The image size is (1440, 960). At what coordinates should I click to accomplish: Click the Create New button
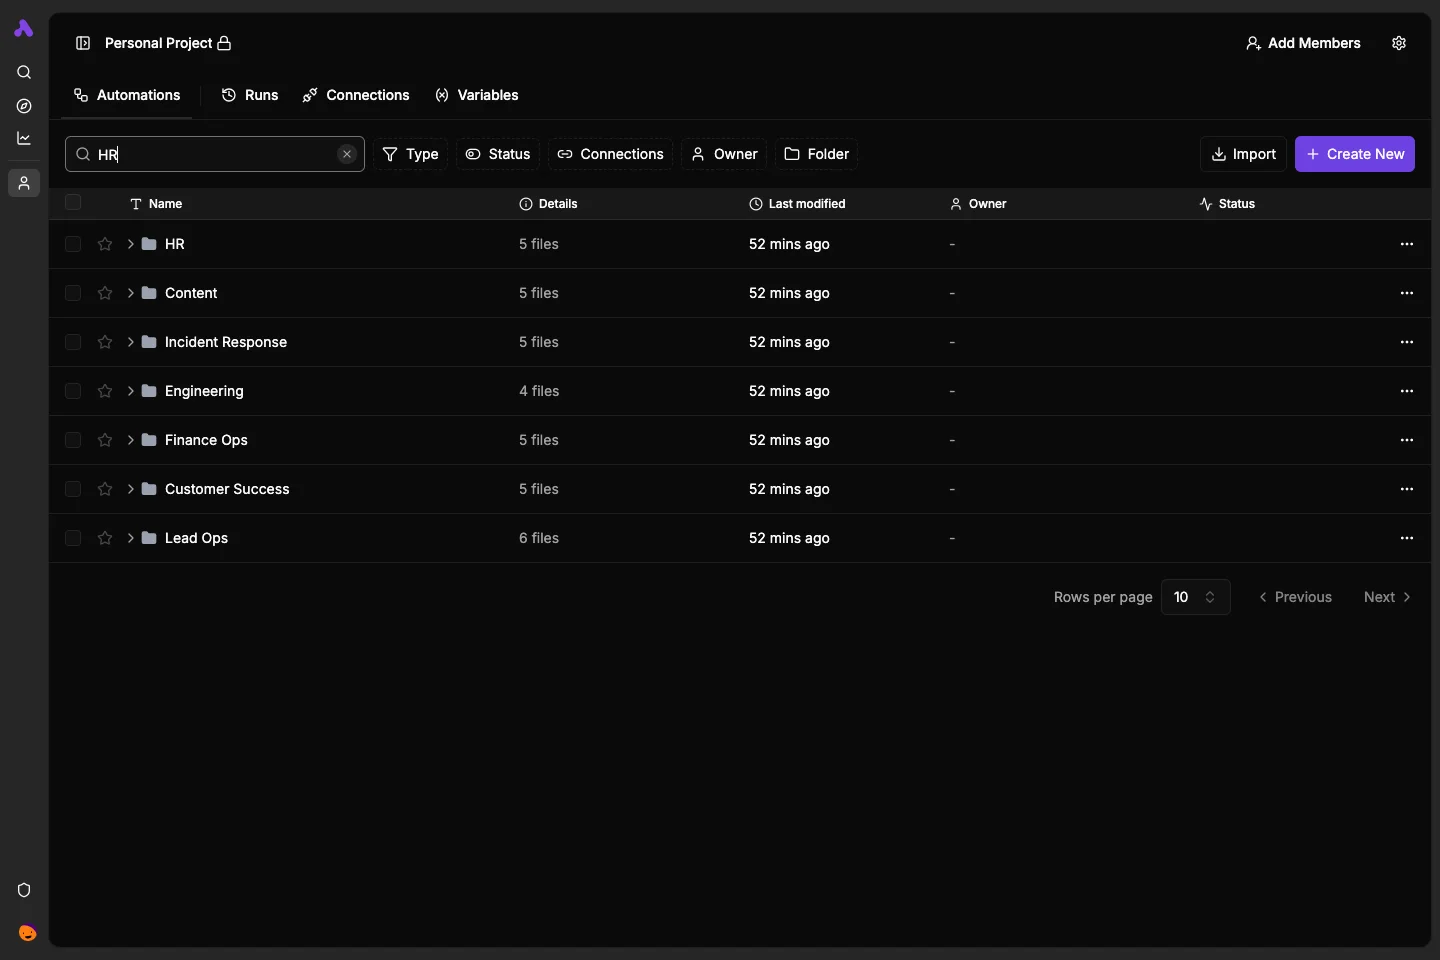pos(1355,154)
